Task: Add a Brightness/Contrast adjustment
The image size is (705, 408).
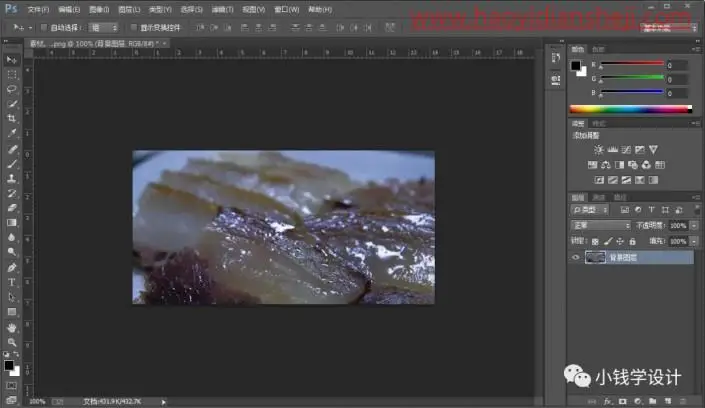Action: coord(598,149)
